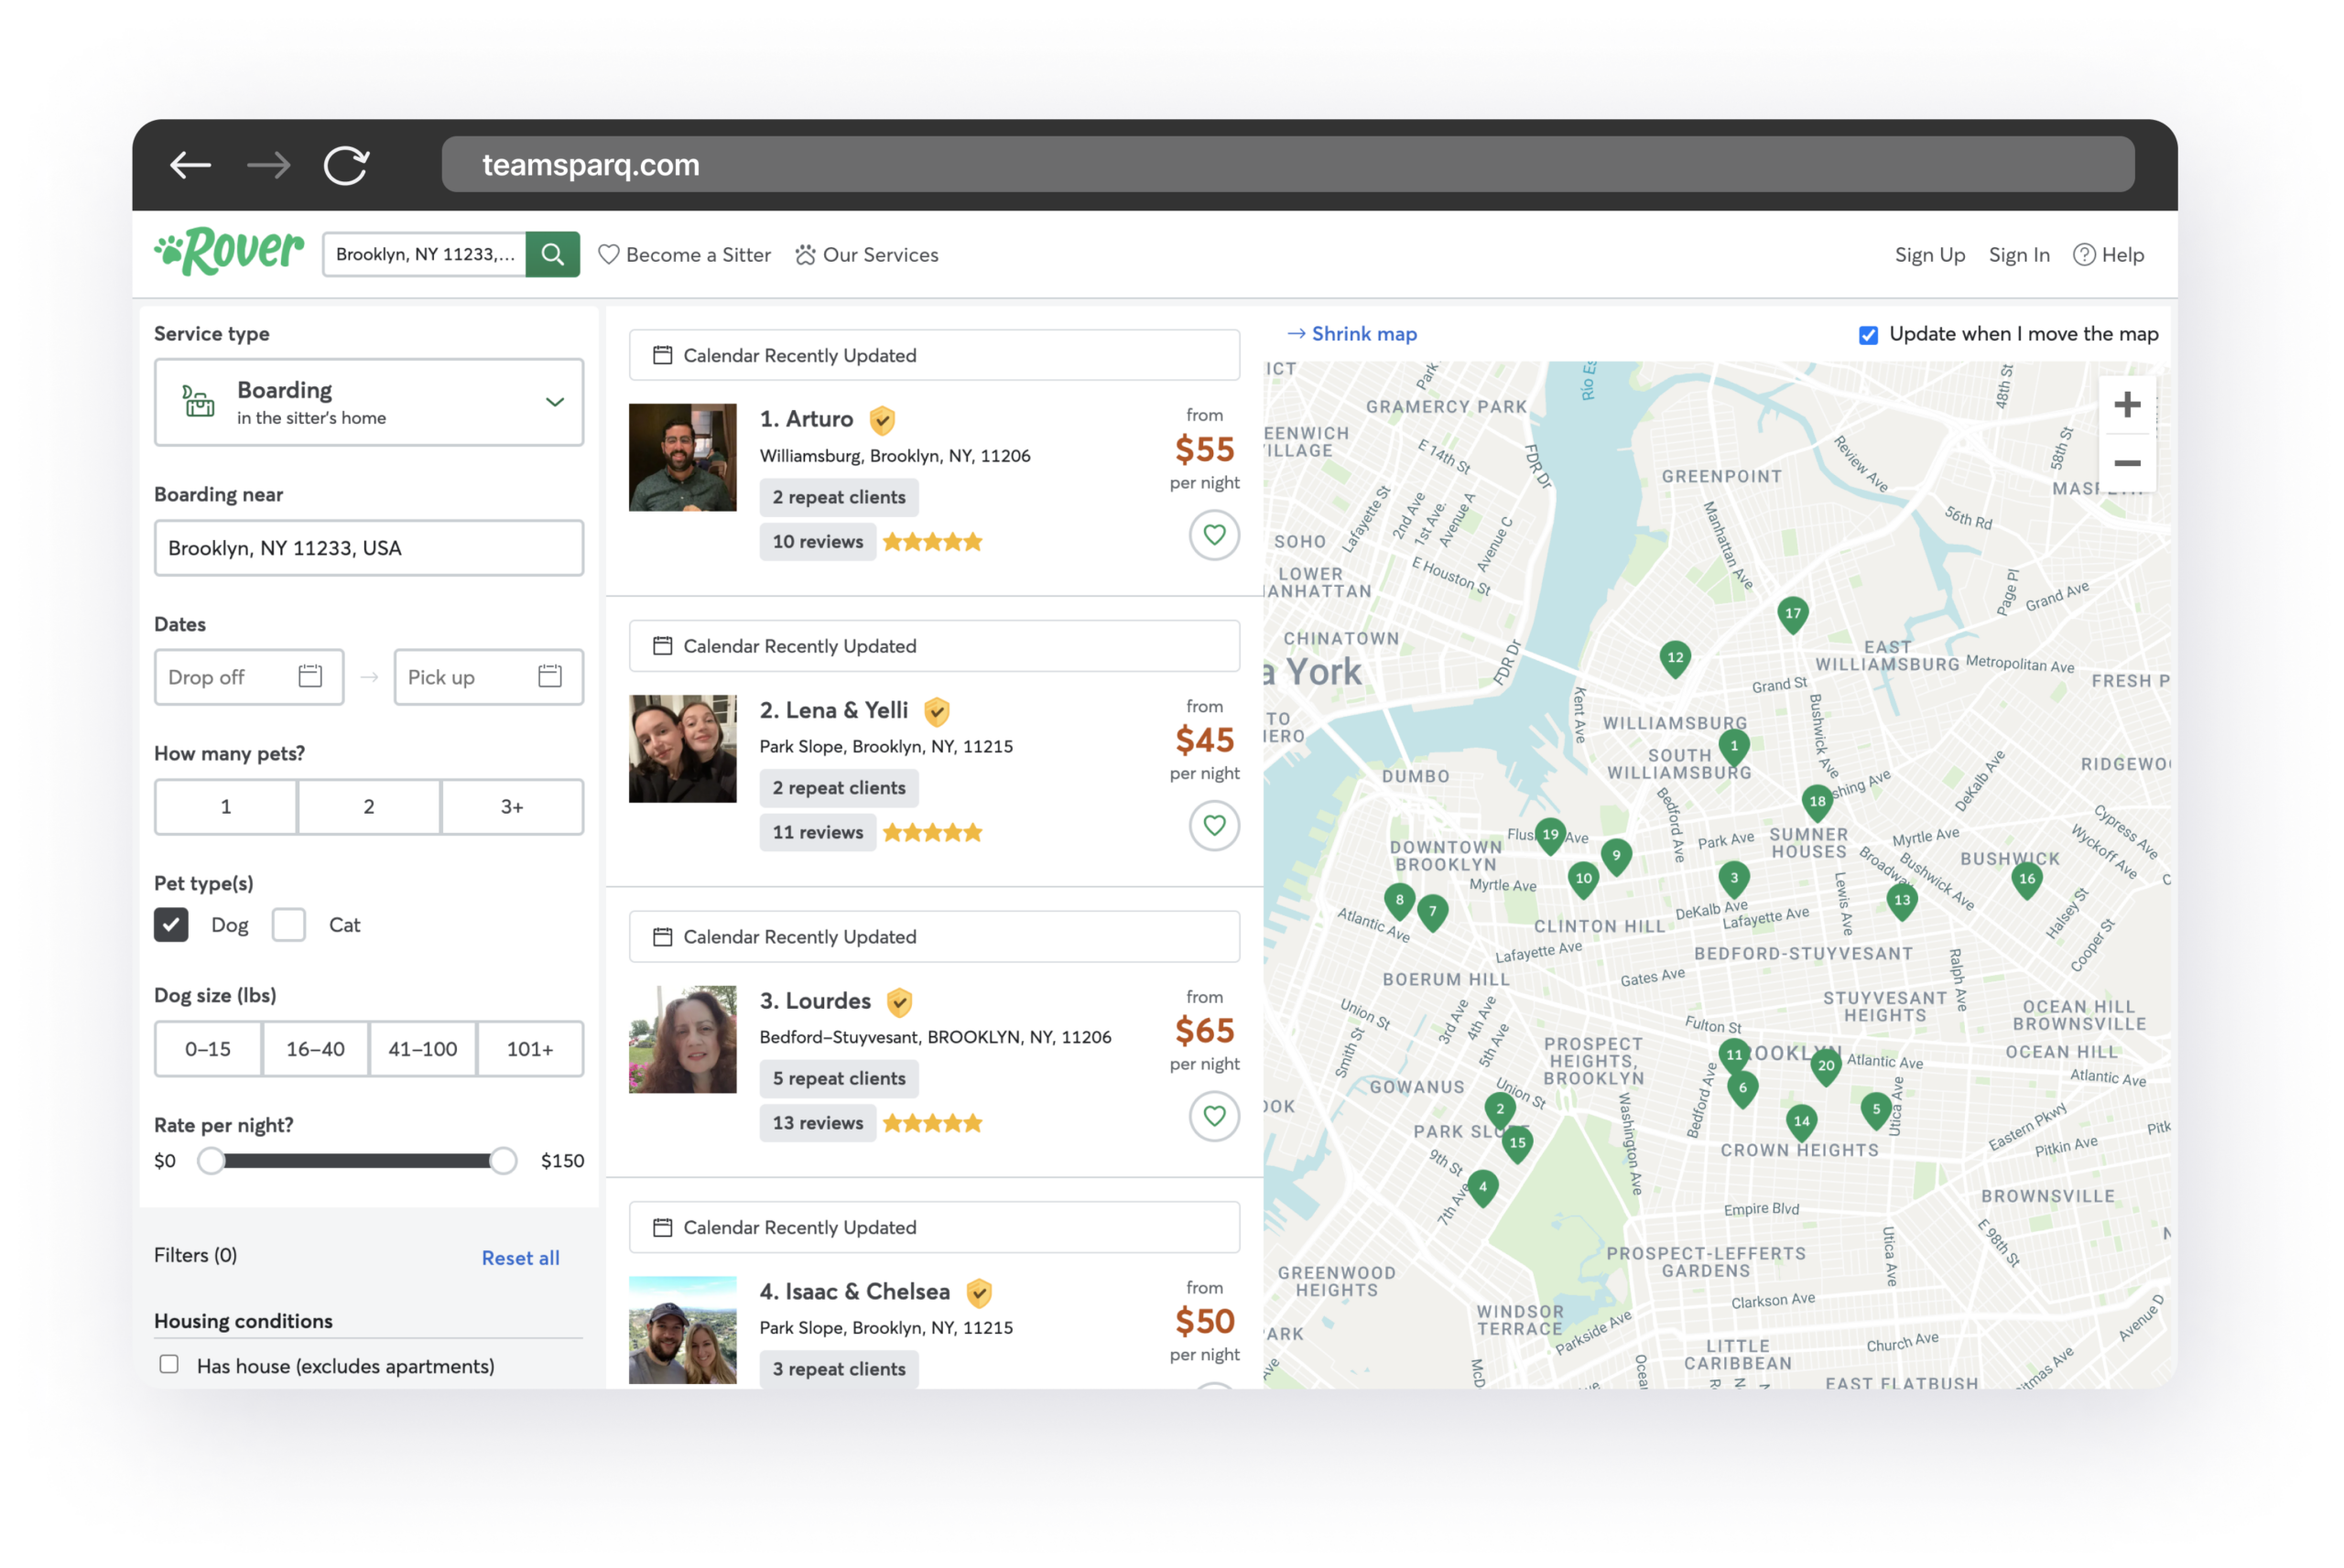Click Lourdes's profile photo

682,1039
